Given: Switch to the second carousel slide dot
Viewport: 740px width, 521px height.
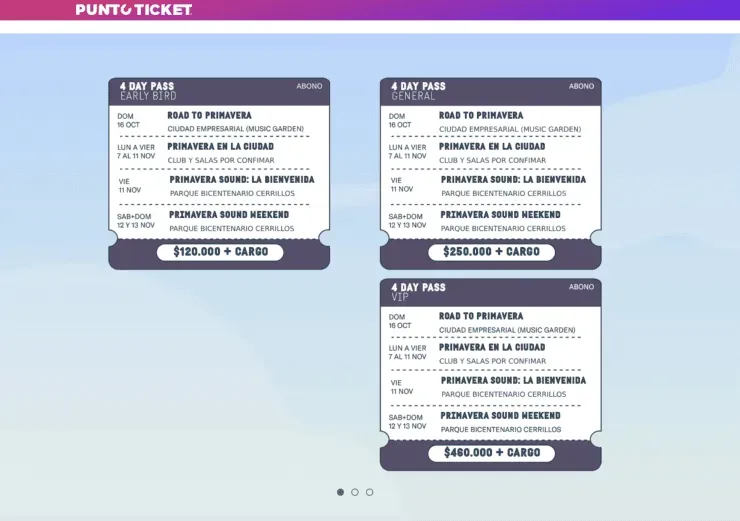Looking at the screenshot, I should [x=355, y=492].
